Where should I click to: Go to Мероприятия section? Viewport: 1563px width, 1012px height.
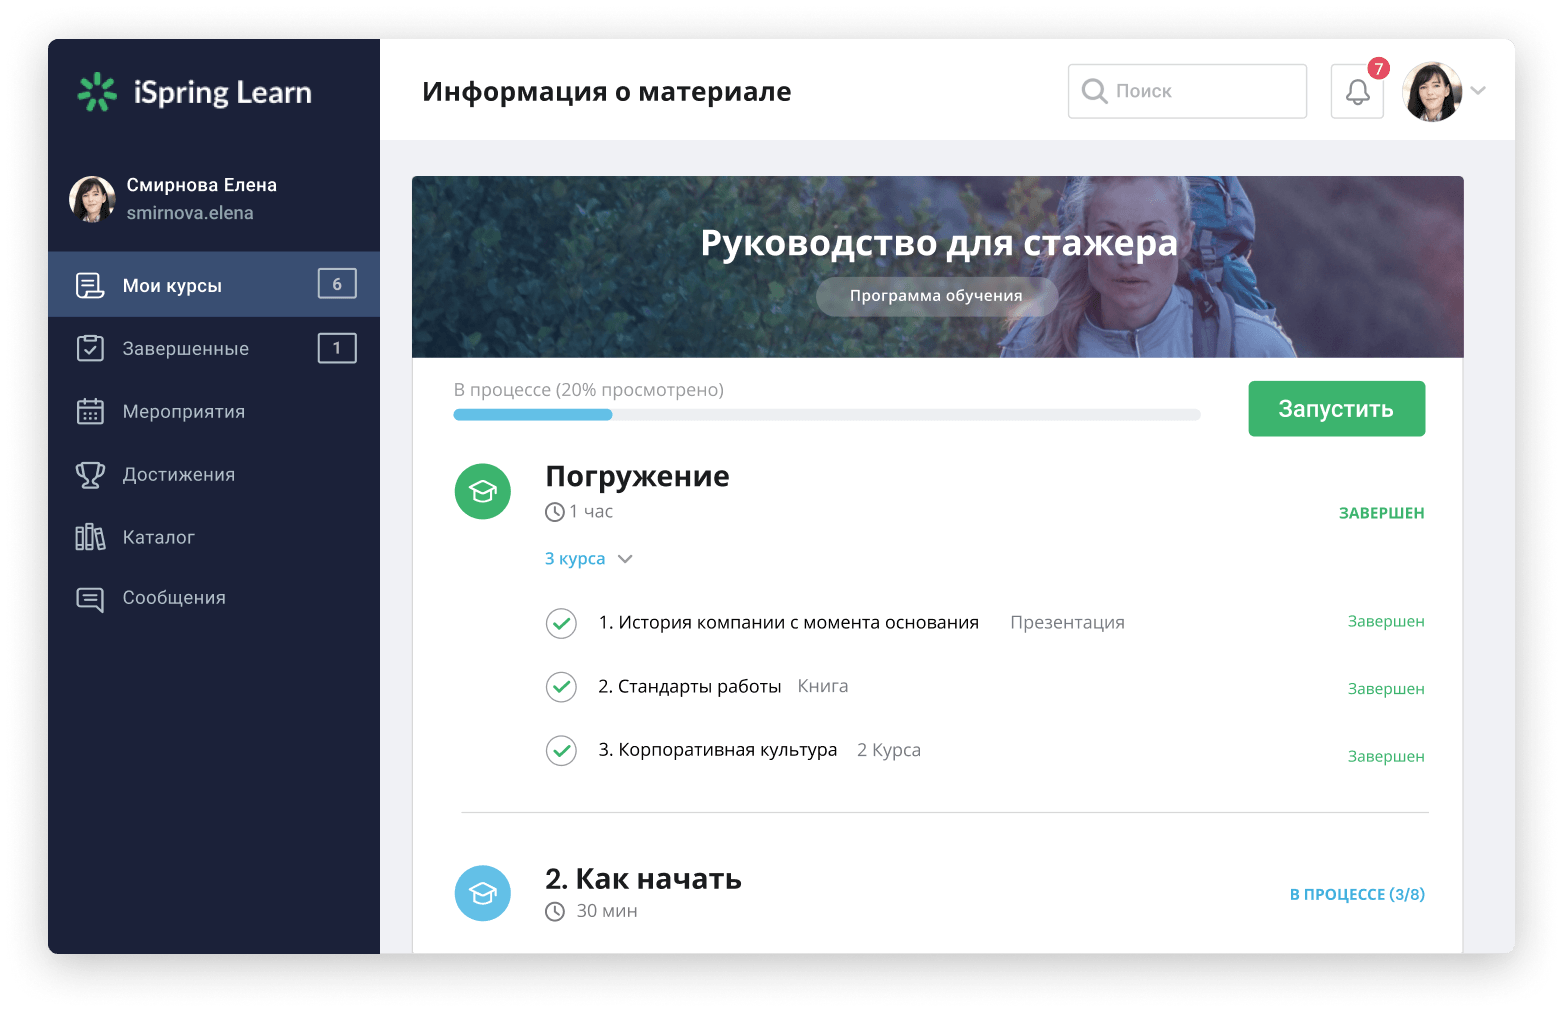214,411
